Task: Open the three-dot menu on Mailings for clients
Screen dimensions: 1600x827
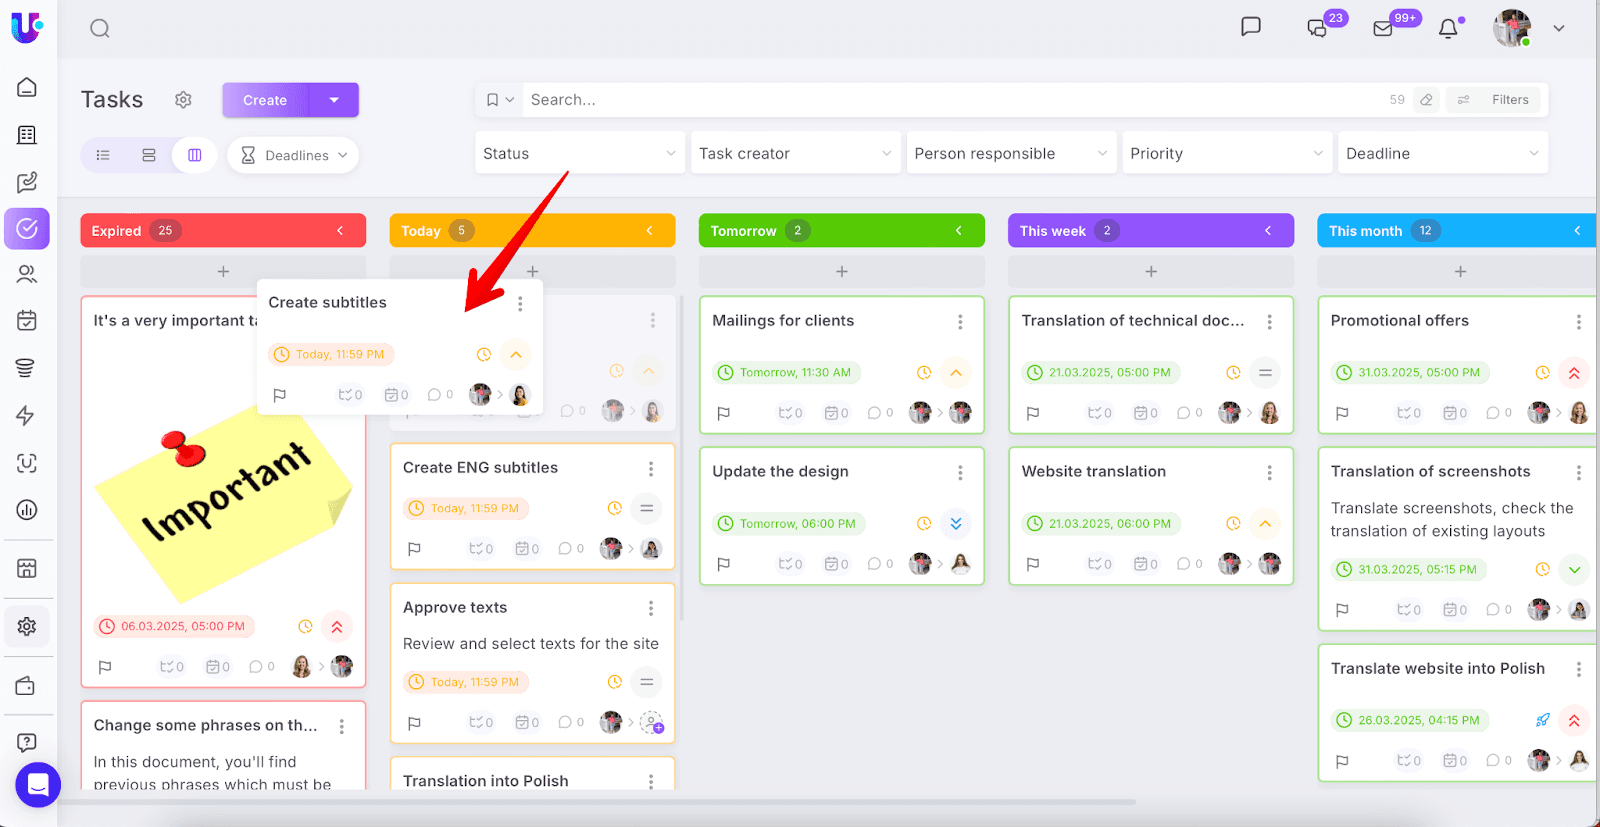Action: [960, 322]
